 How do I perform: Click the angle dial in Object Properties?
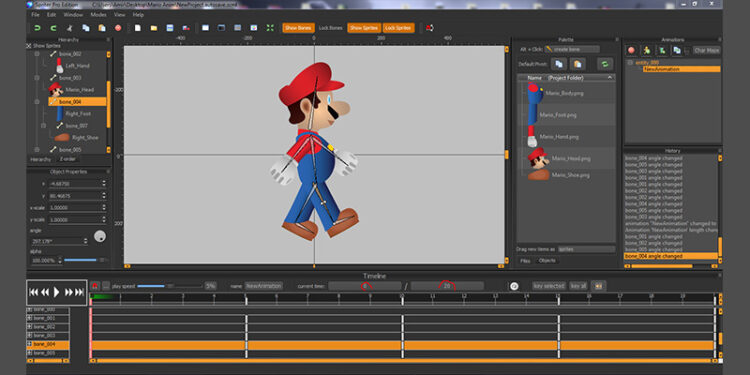100,236
